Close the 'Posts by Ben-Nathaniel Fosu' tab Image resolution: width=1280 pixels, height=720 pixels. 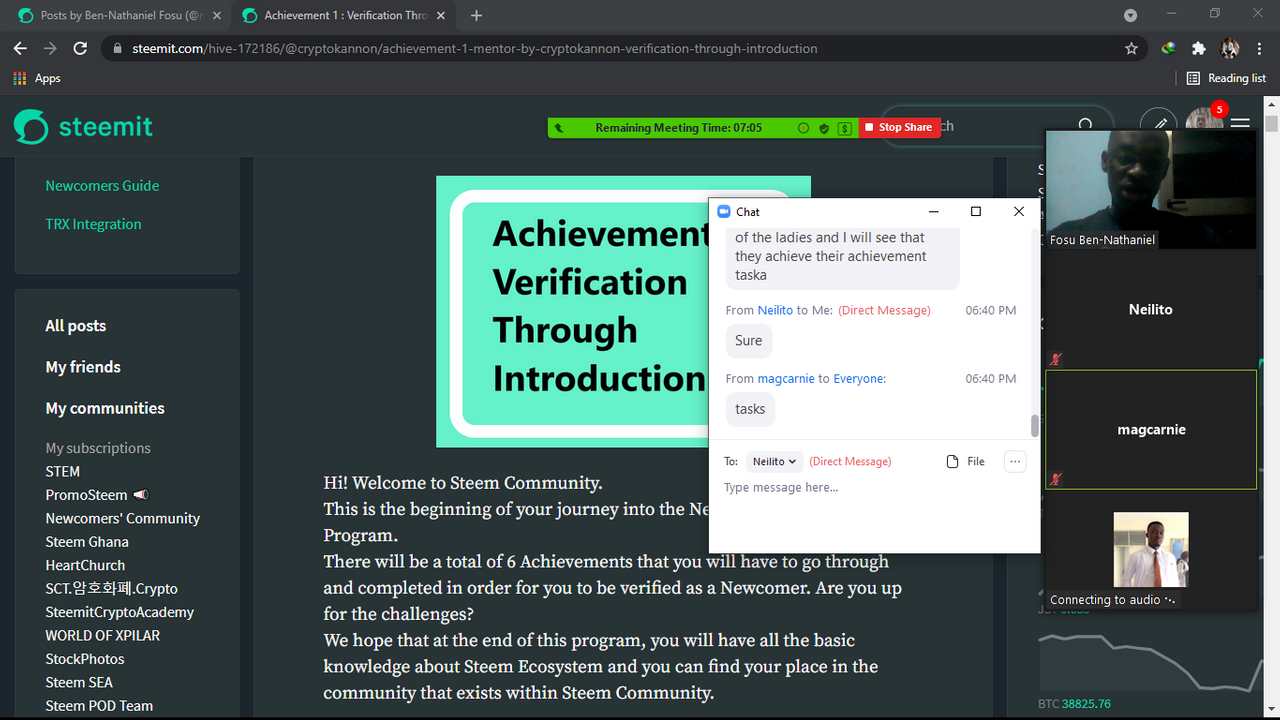click(x=215, y=16)
